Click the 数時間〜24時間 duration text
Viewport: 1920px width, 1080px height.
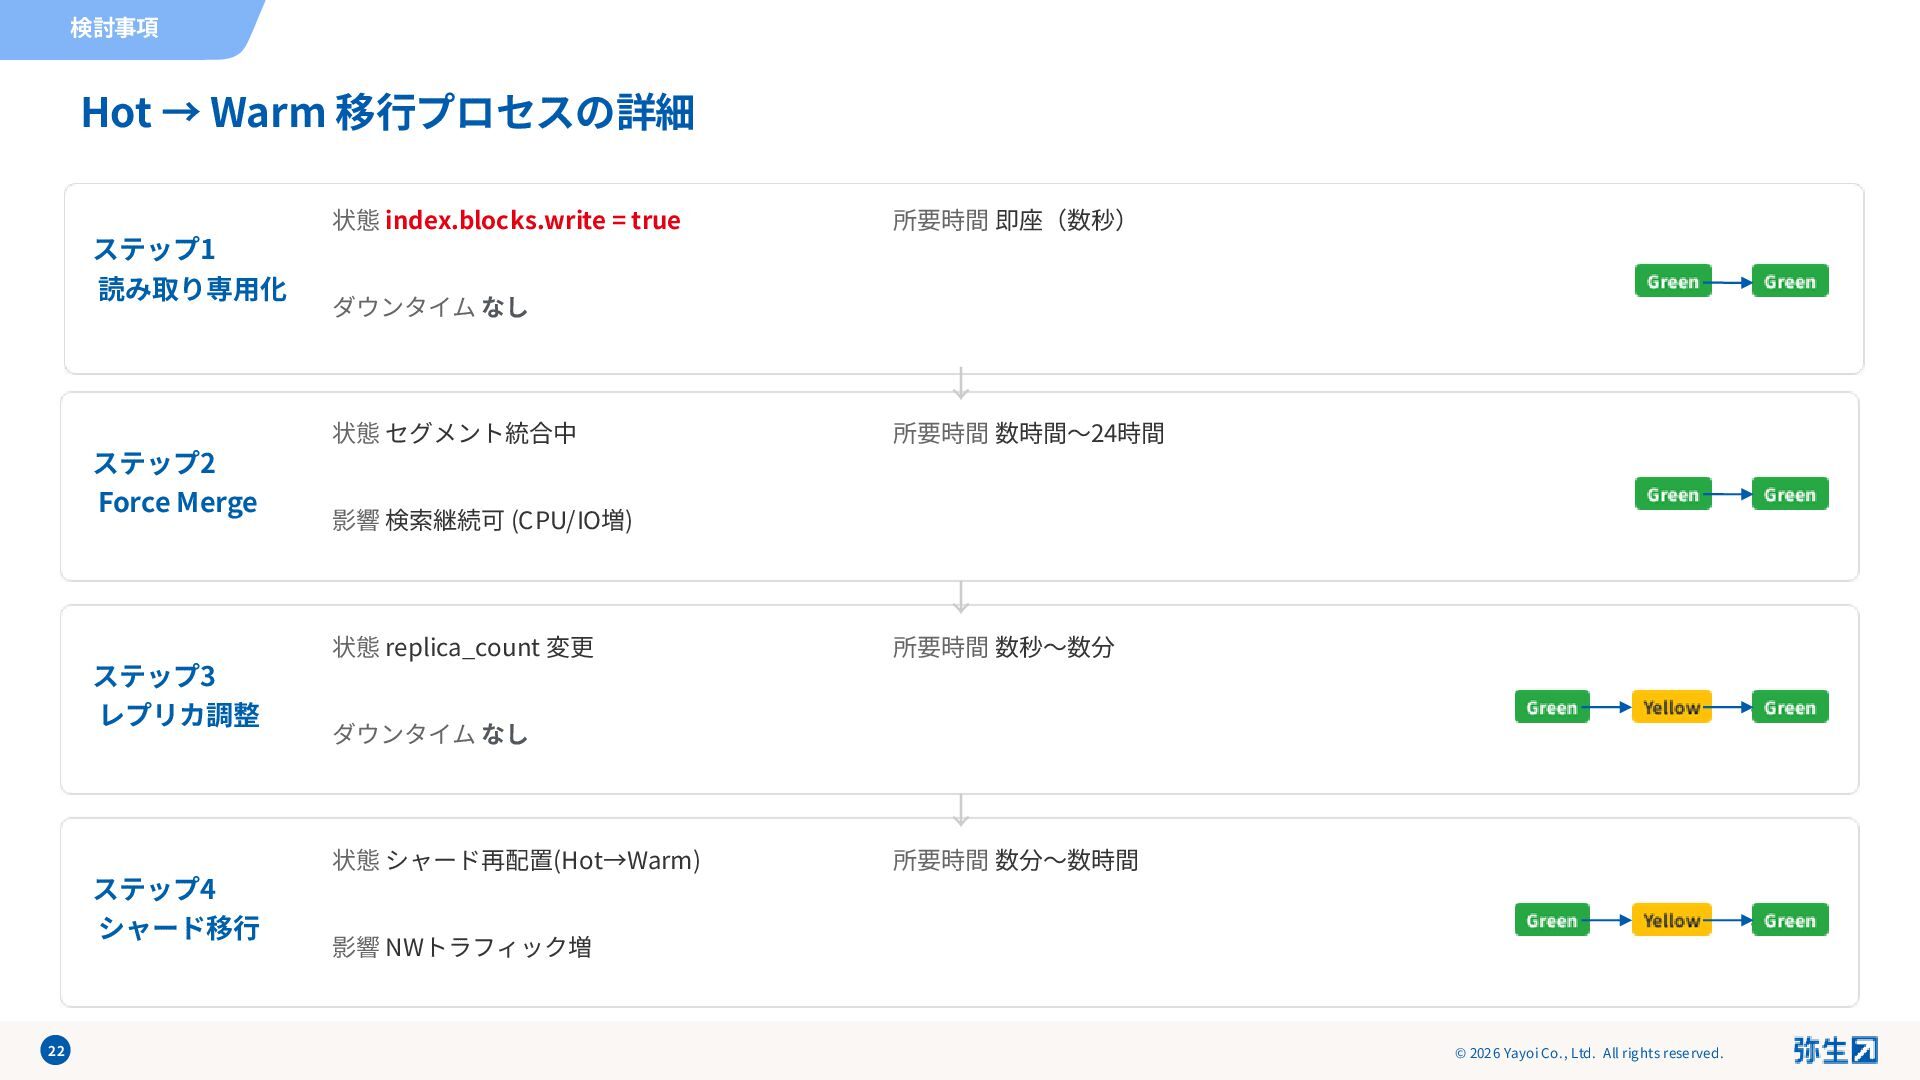tap(1079, 433)
